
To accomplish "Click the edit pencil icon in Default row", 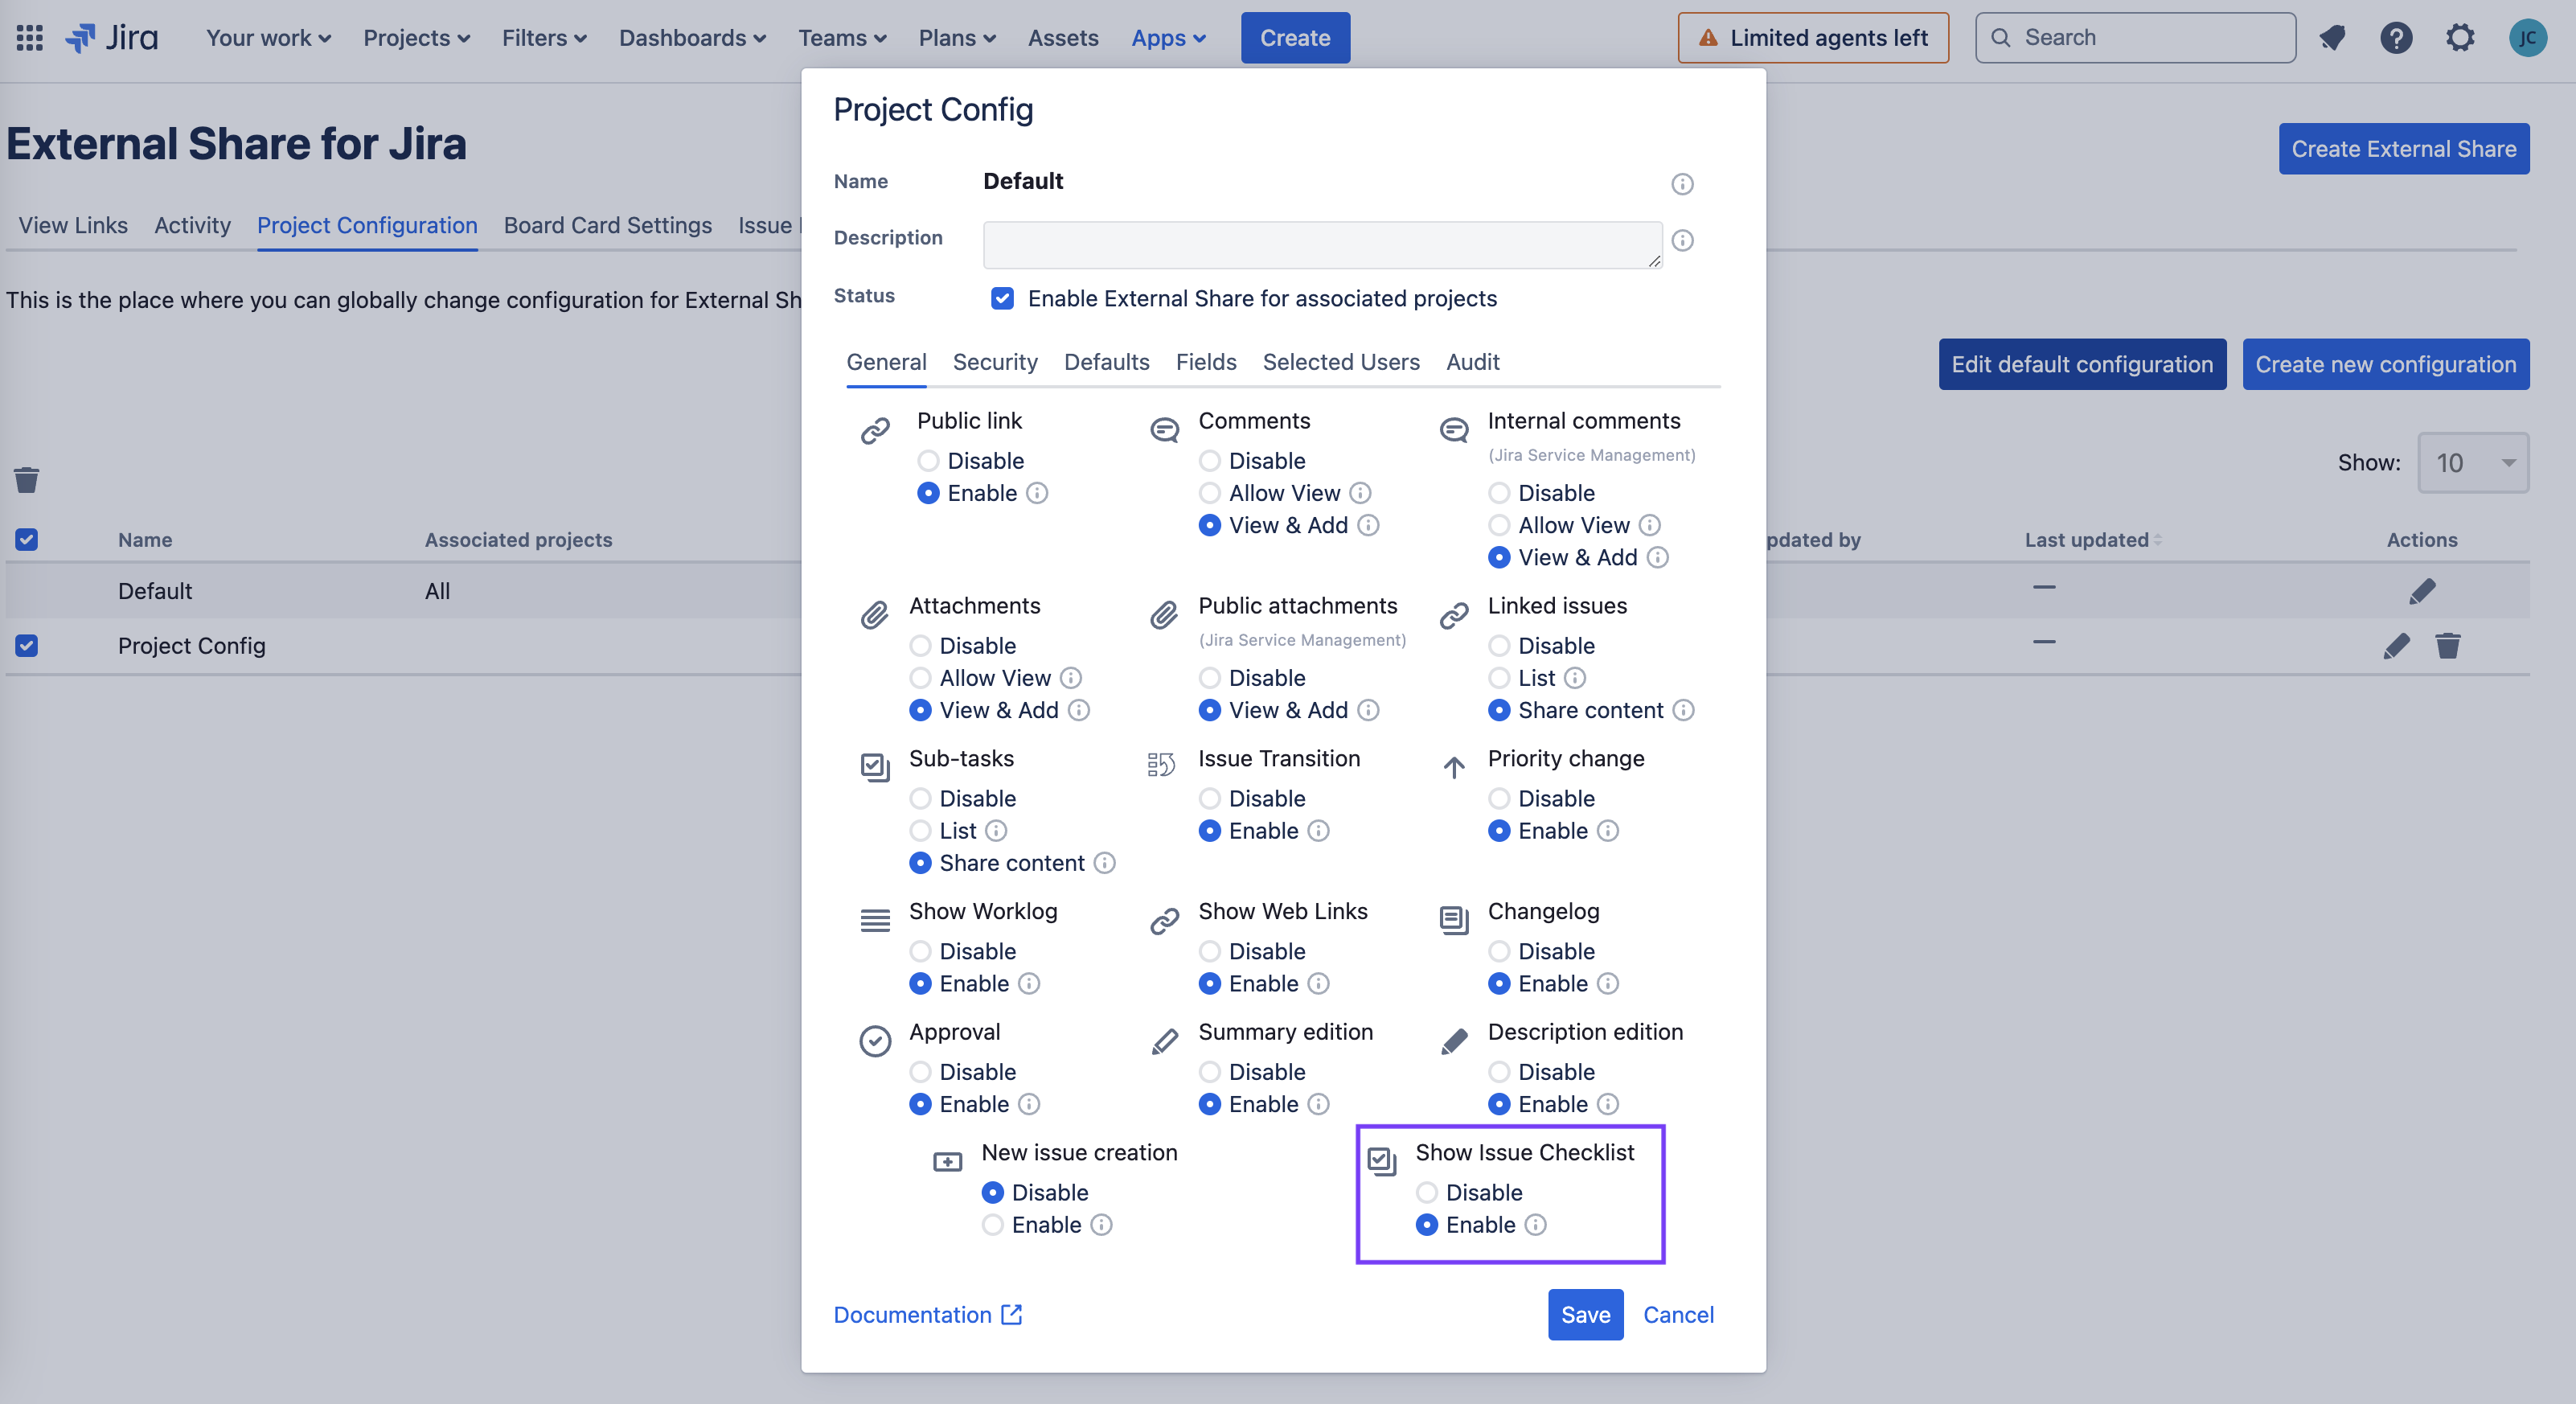I will [x=2422, y=591].
